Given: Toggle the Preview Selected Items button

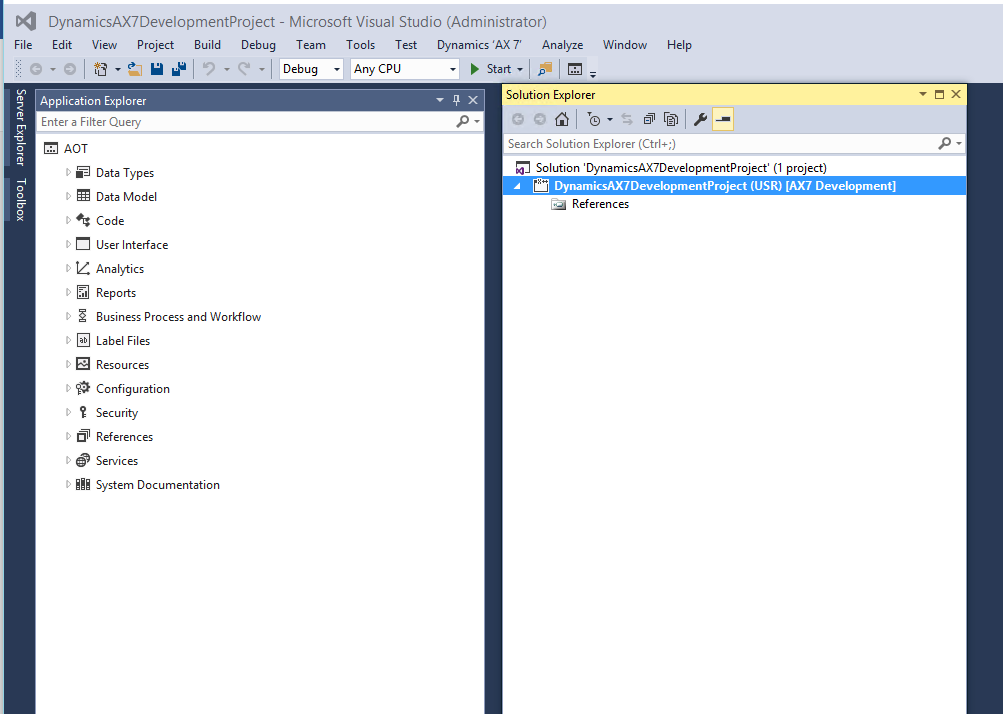Looking at the screenshot, I should point(723,120).
